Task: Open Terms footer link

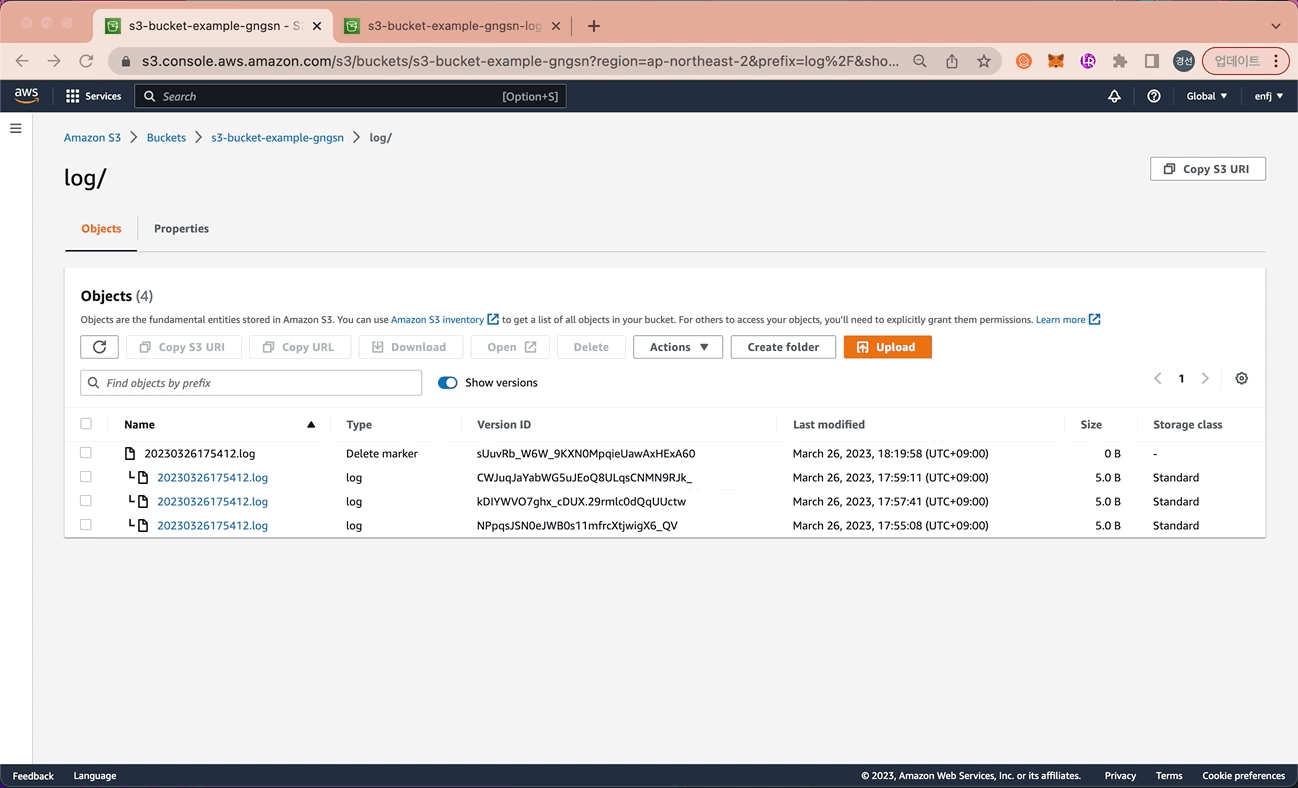Action: click(1169, 776)
